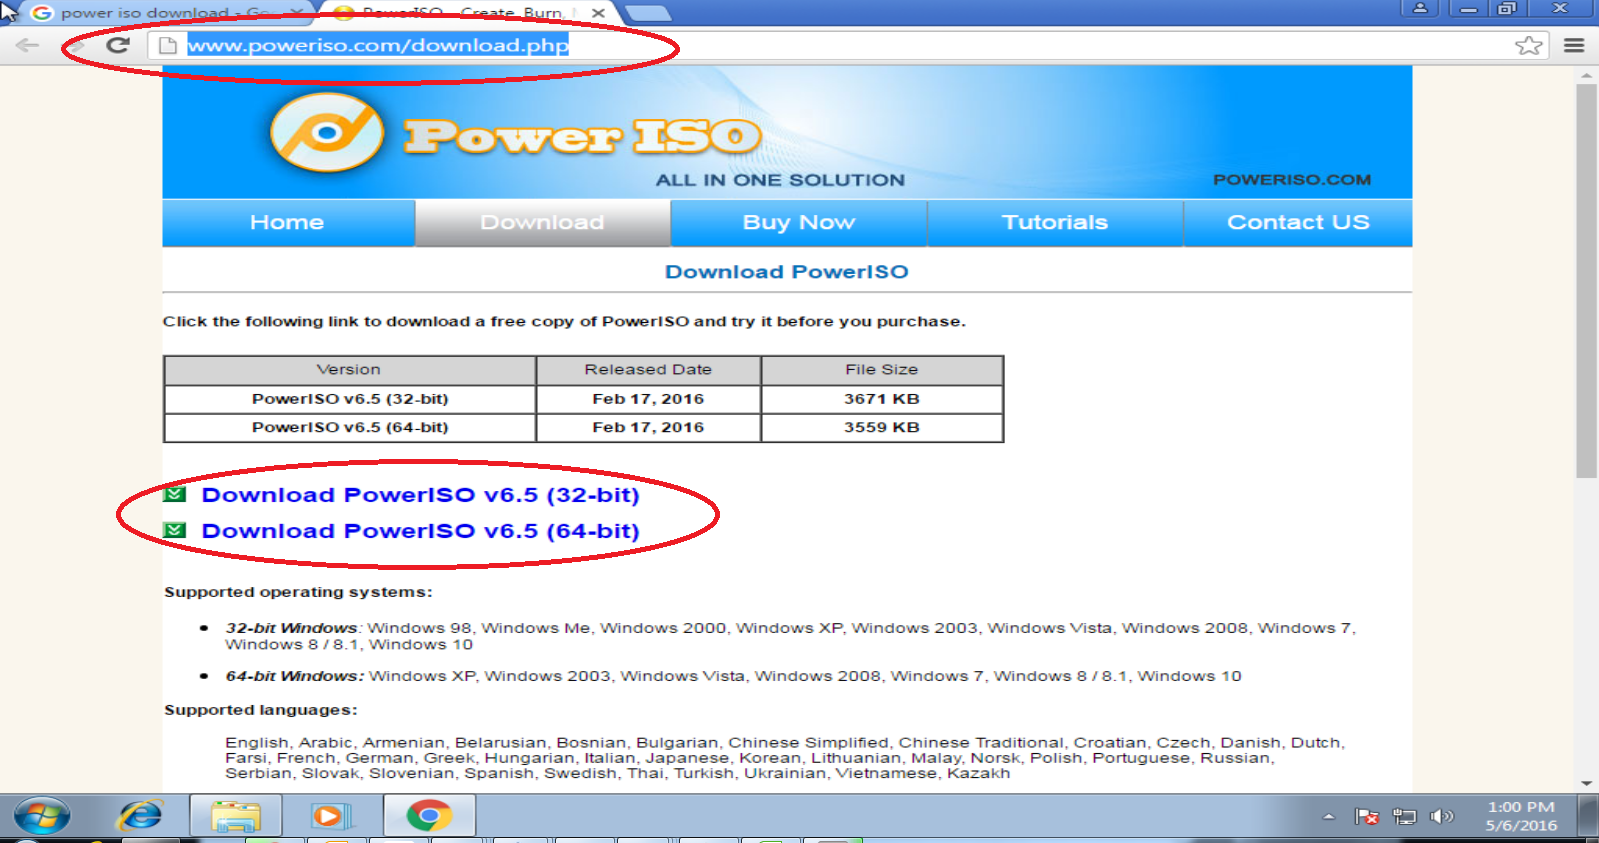Click Supported operating systems heading
This screenshot has width=1599, height=843.
click(x=298, y=592)
